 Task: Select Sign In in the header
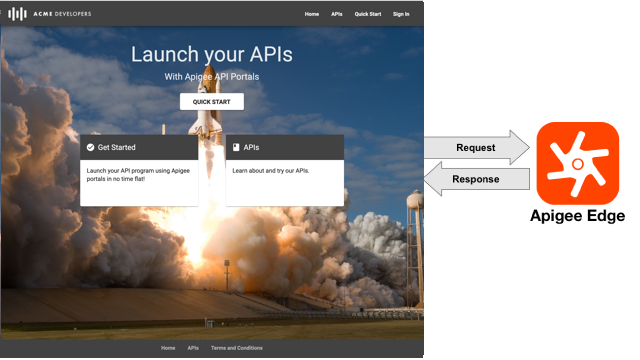(401, 14)
